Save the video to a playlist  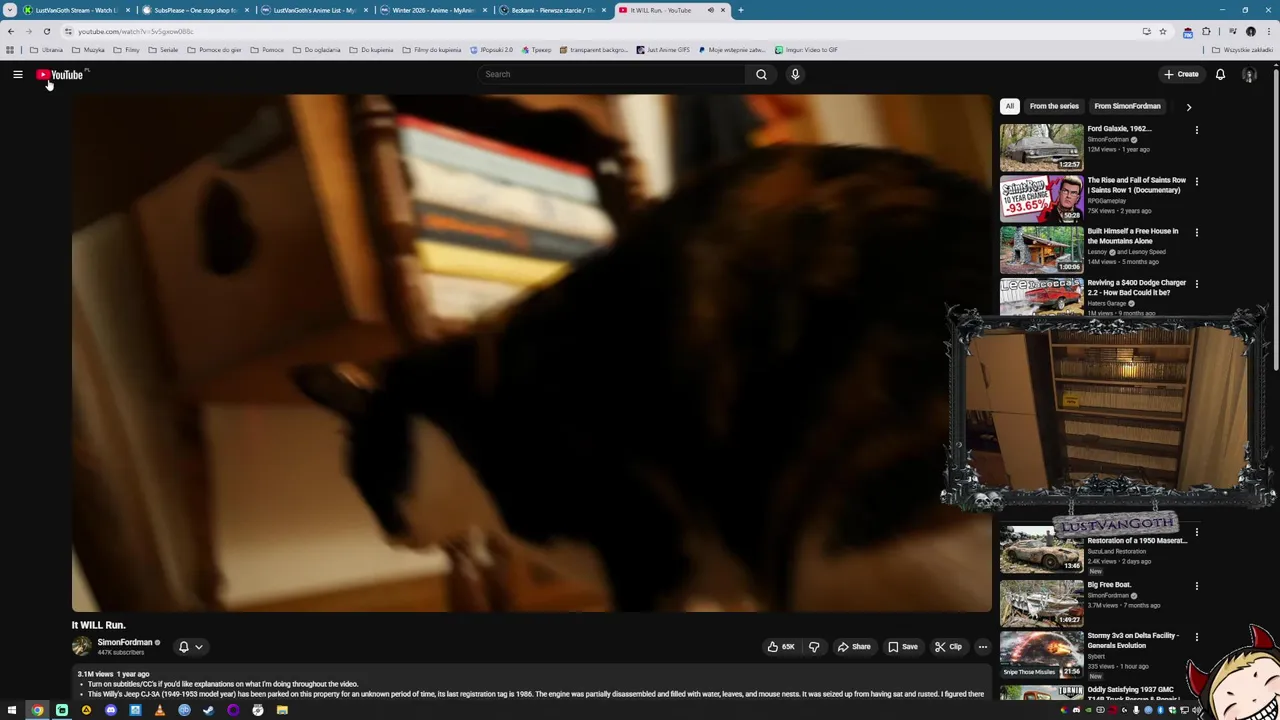[903, 647]
